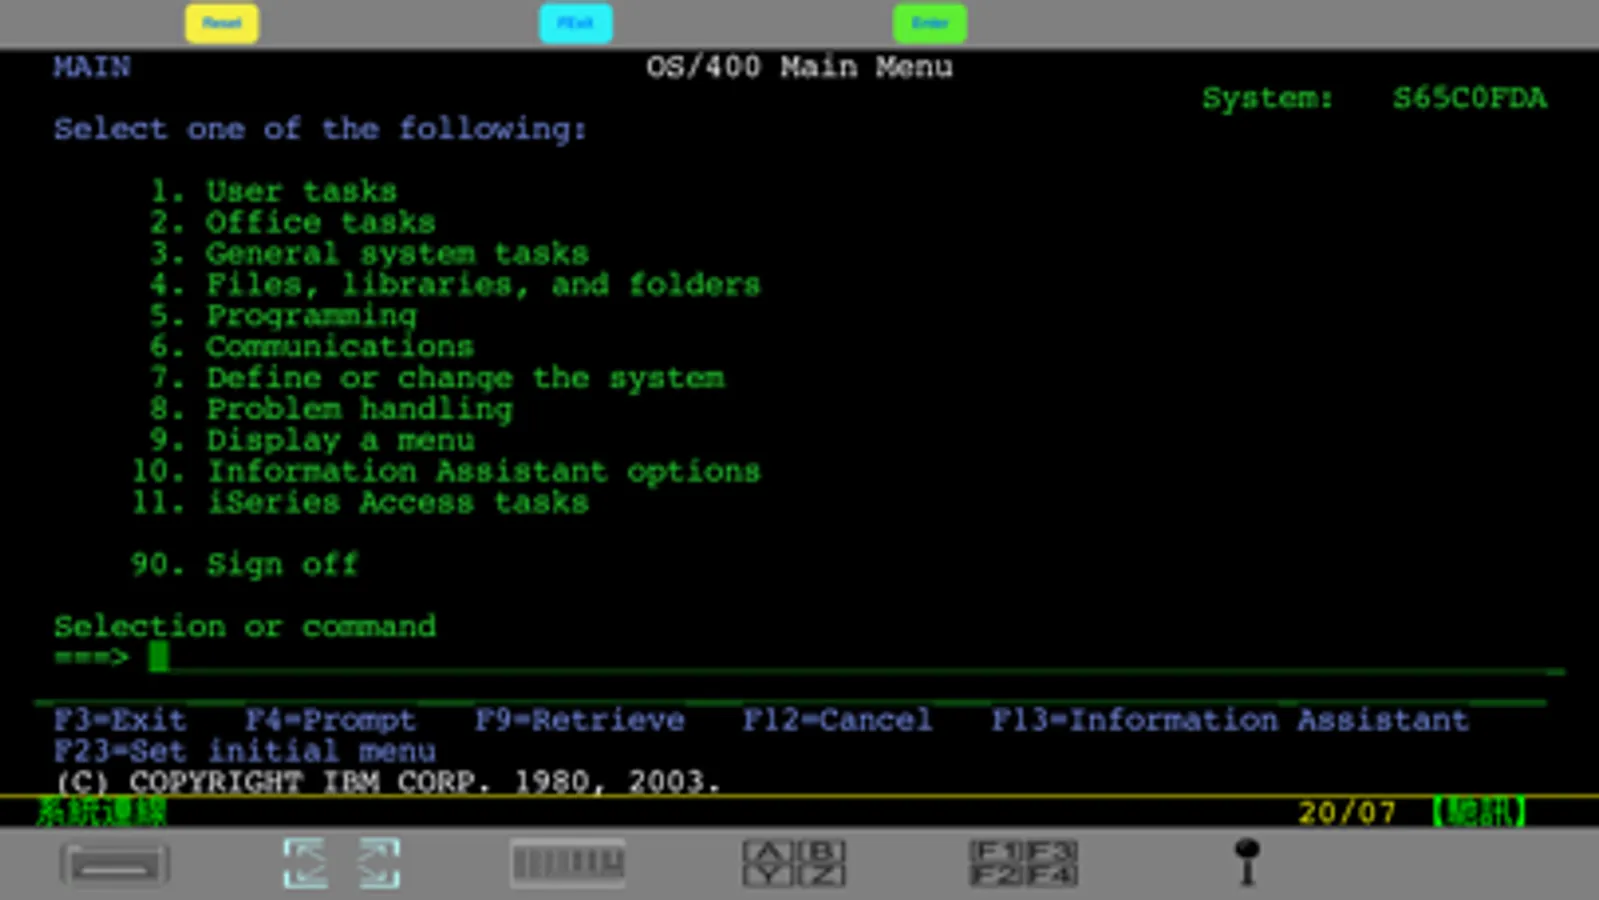The width and height of the screenshot is (1599, 900).
Task: Open the ABYZ alphabet keypad icon
Action: (794, 863)
